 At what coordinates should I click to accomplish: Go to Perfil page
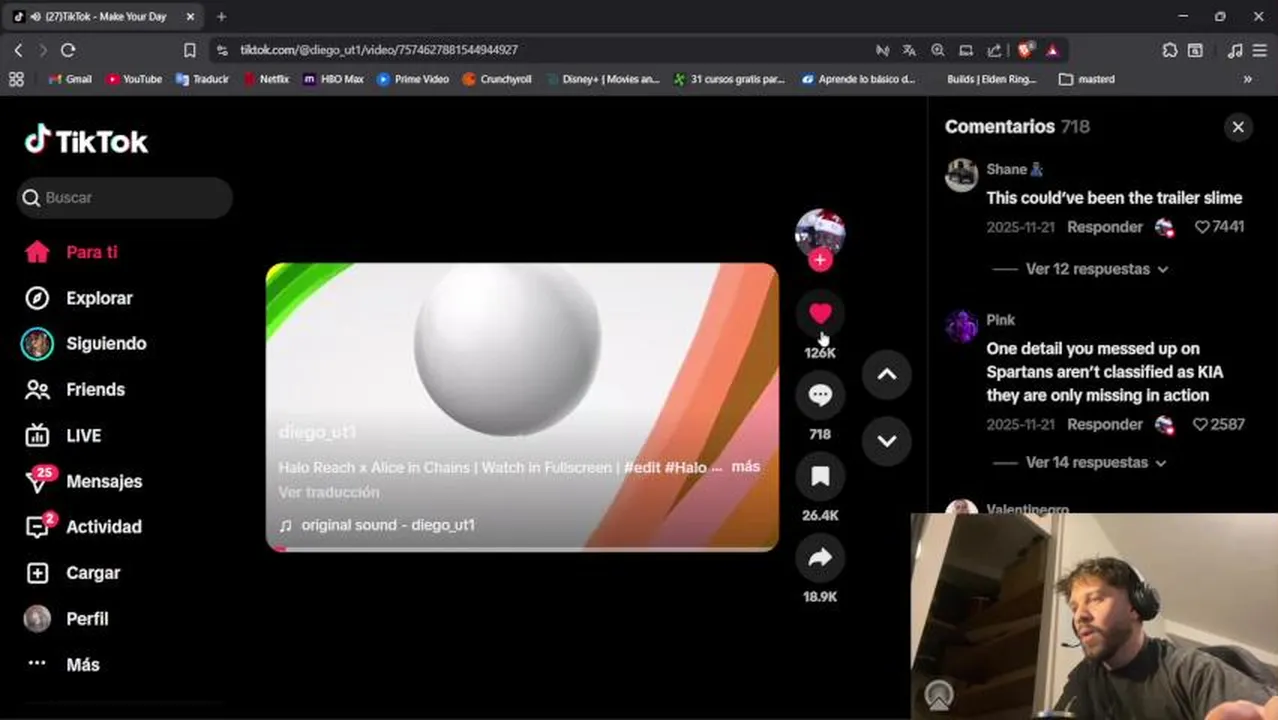(x=66, y=619)
